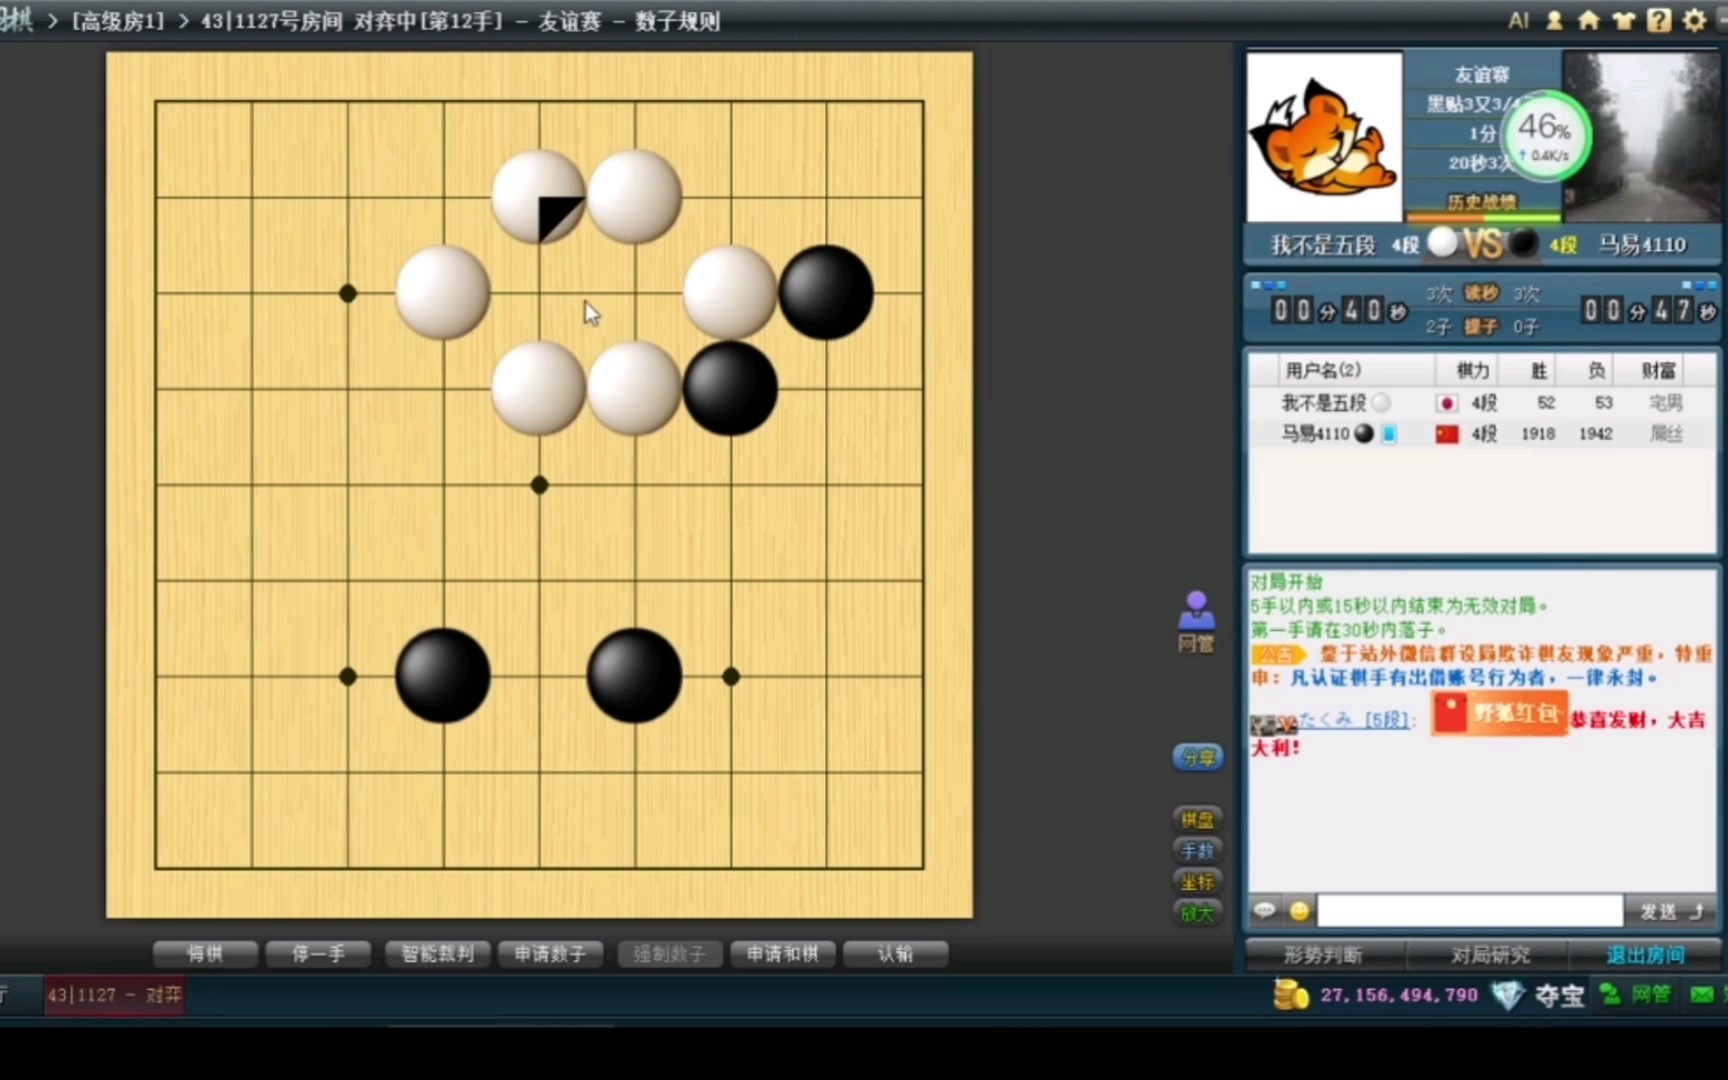Screen dimensions: 1728x1080
Task: Click the 悔棋 undo move button
Action: 205,953
